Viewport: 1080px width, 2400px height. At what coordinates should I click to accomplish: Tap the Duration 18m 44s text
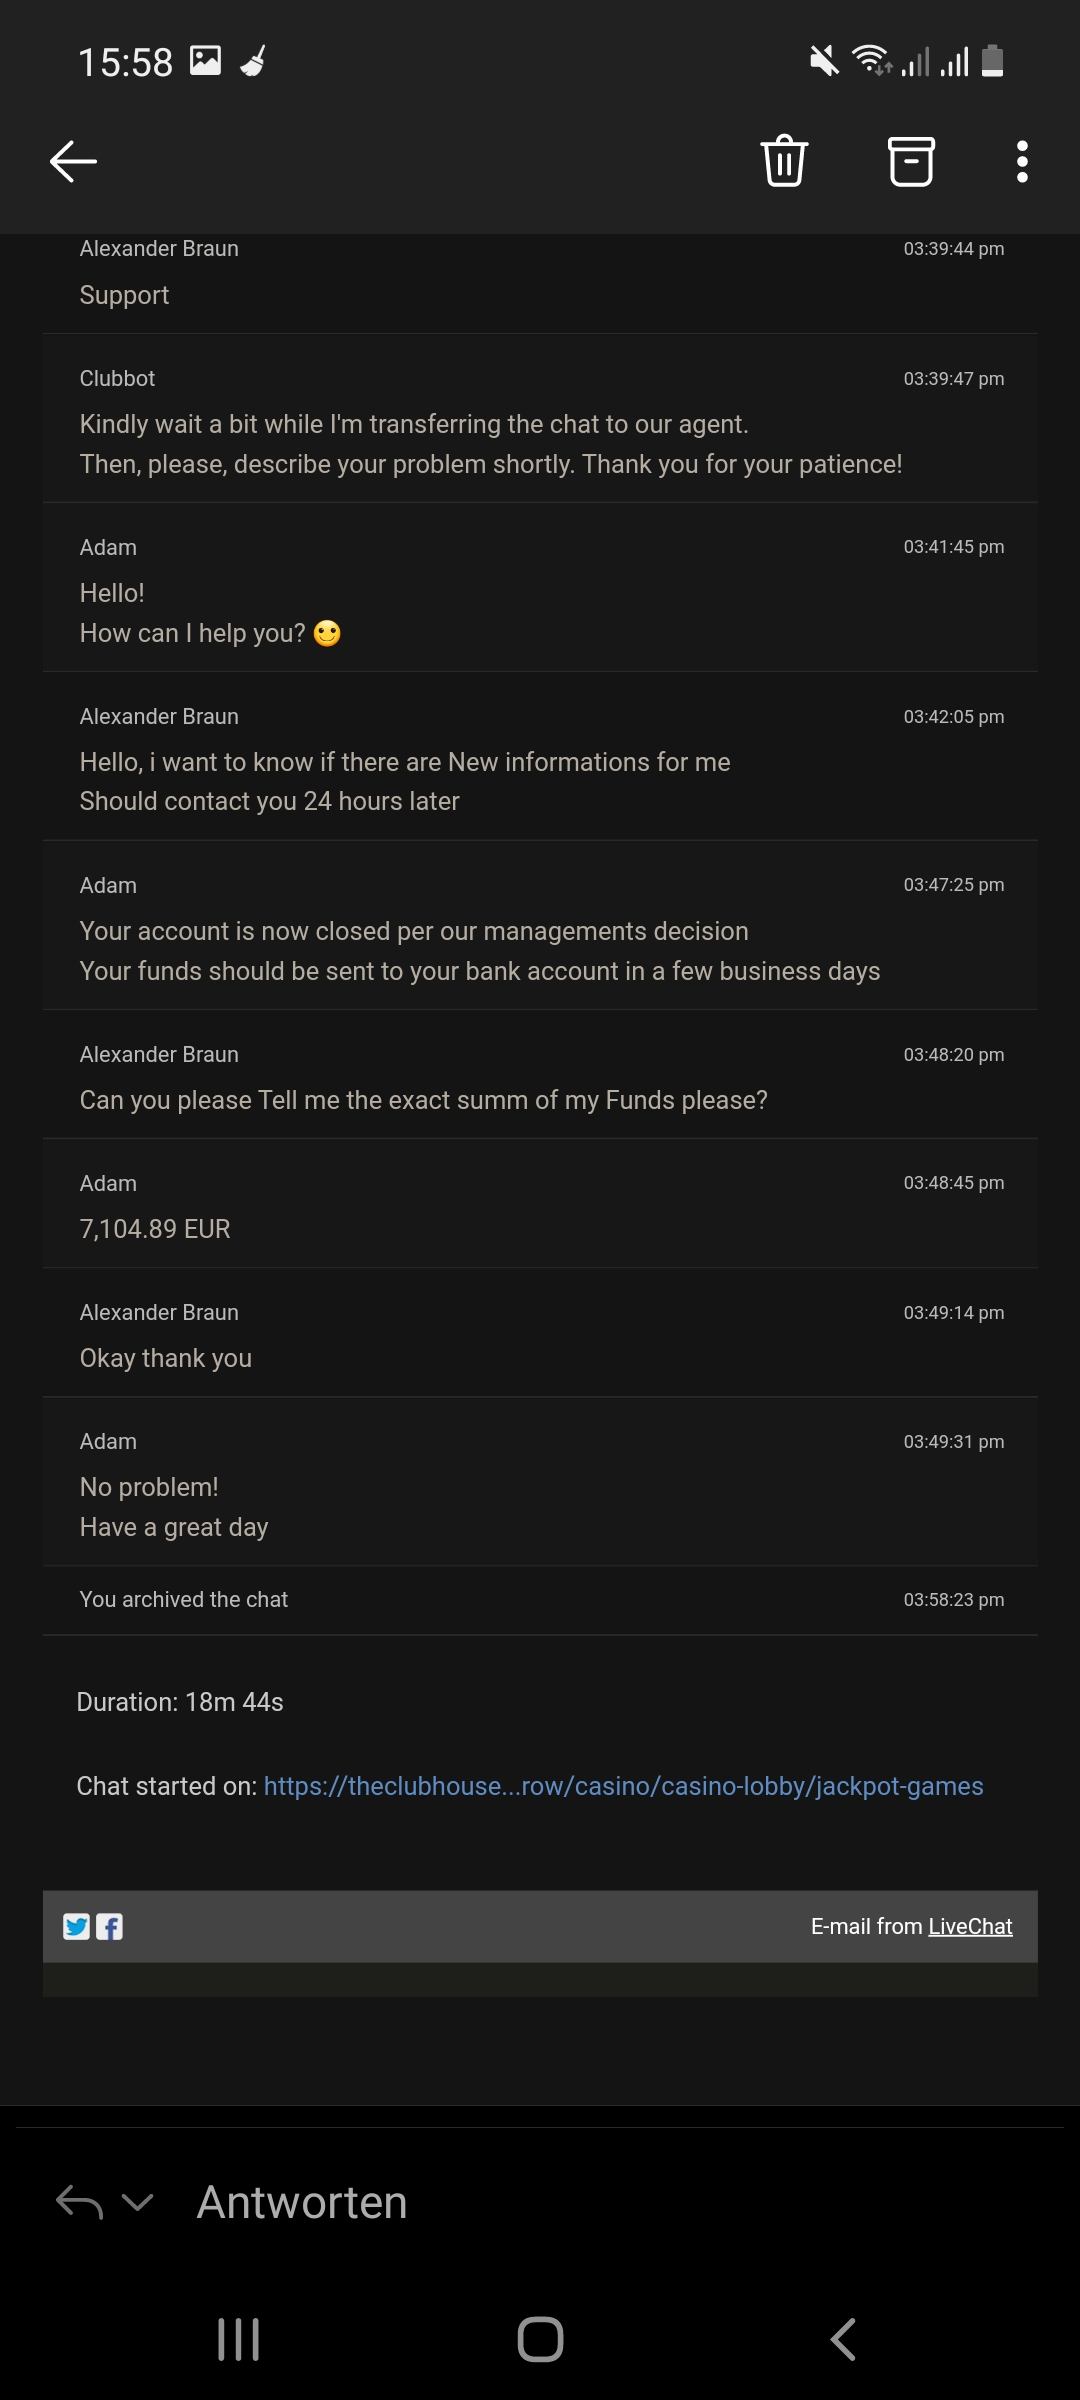point(180,1702)
